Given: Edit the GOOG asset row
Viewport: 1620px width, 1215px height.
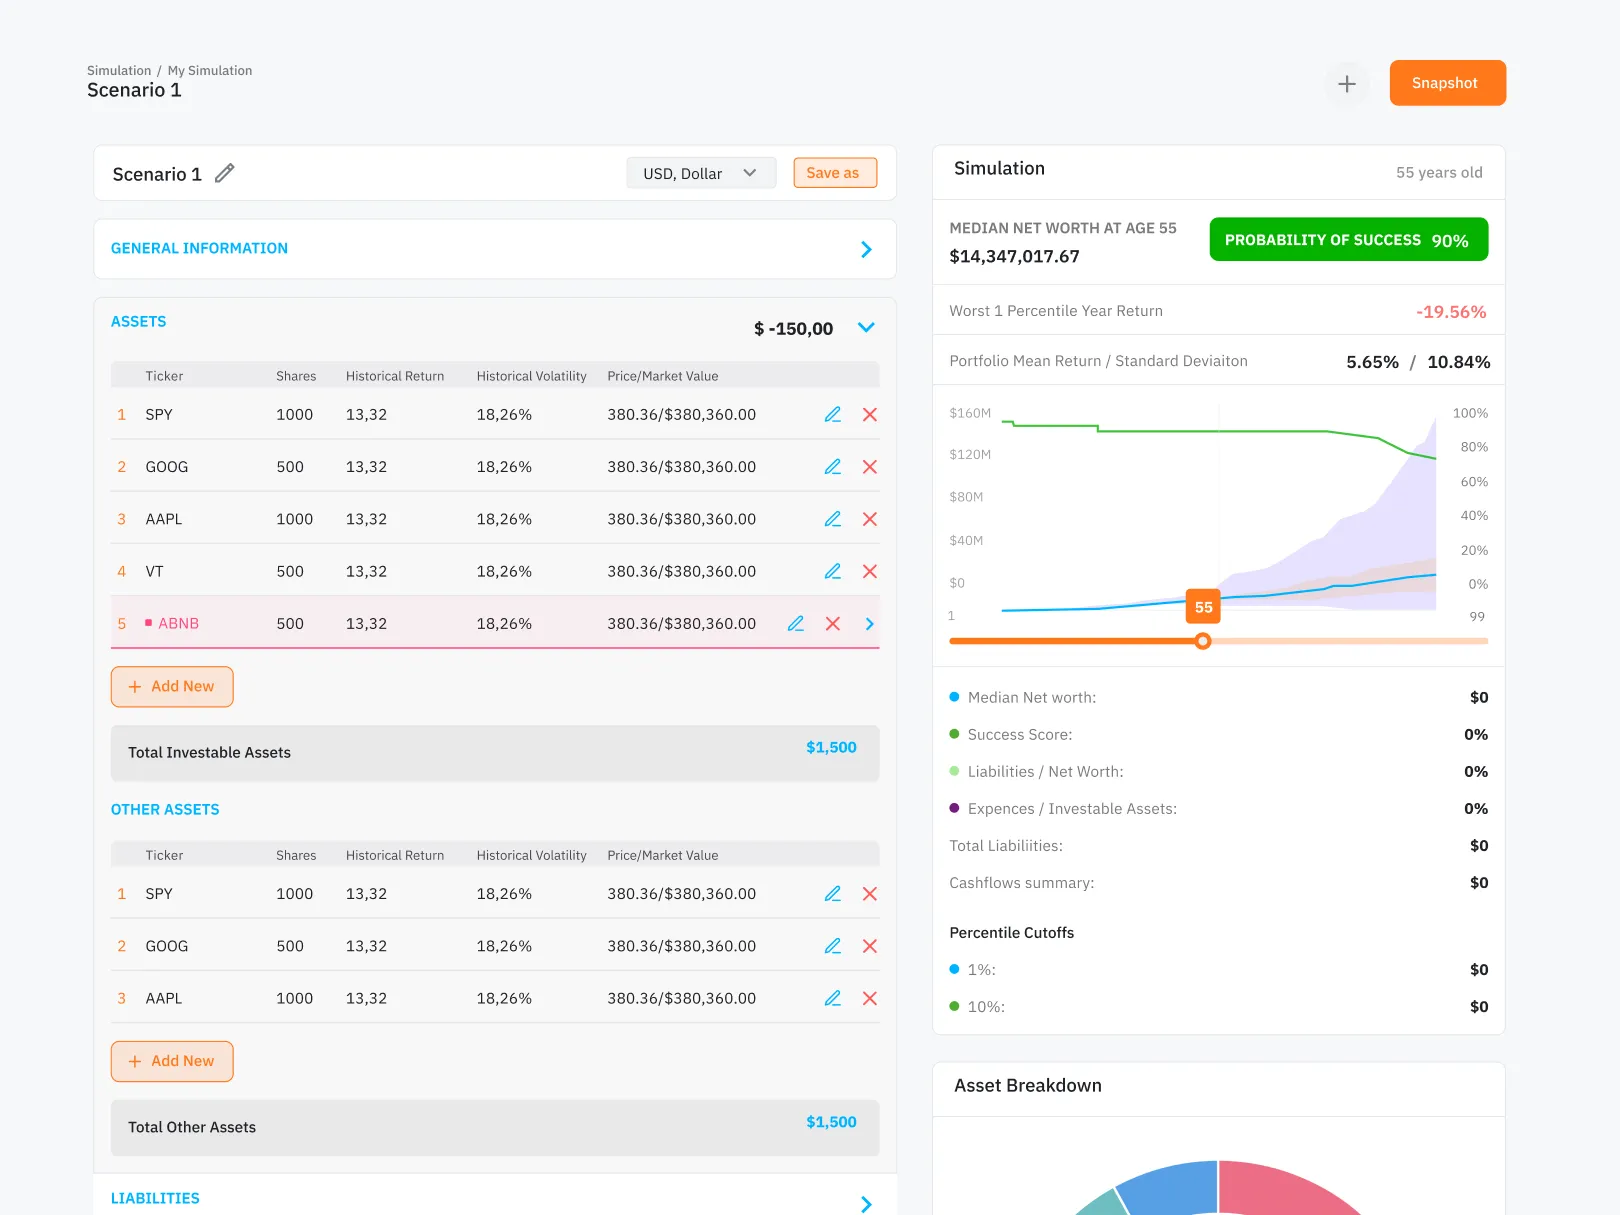Looking at the screenshot, I should click(x=833, y=466).
